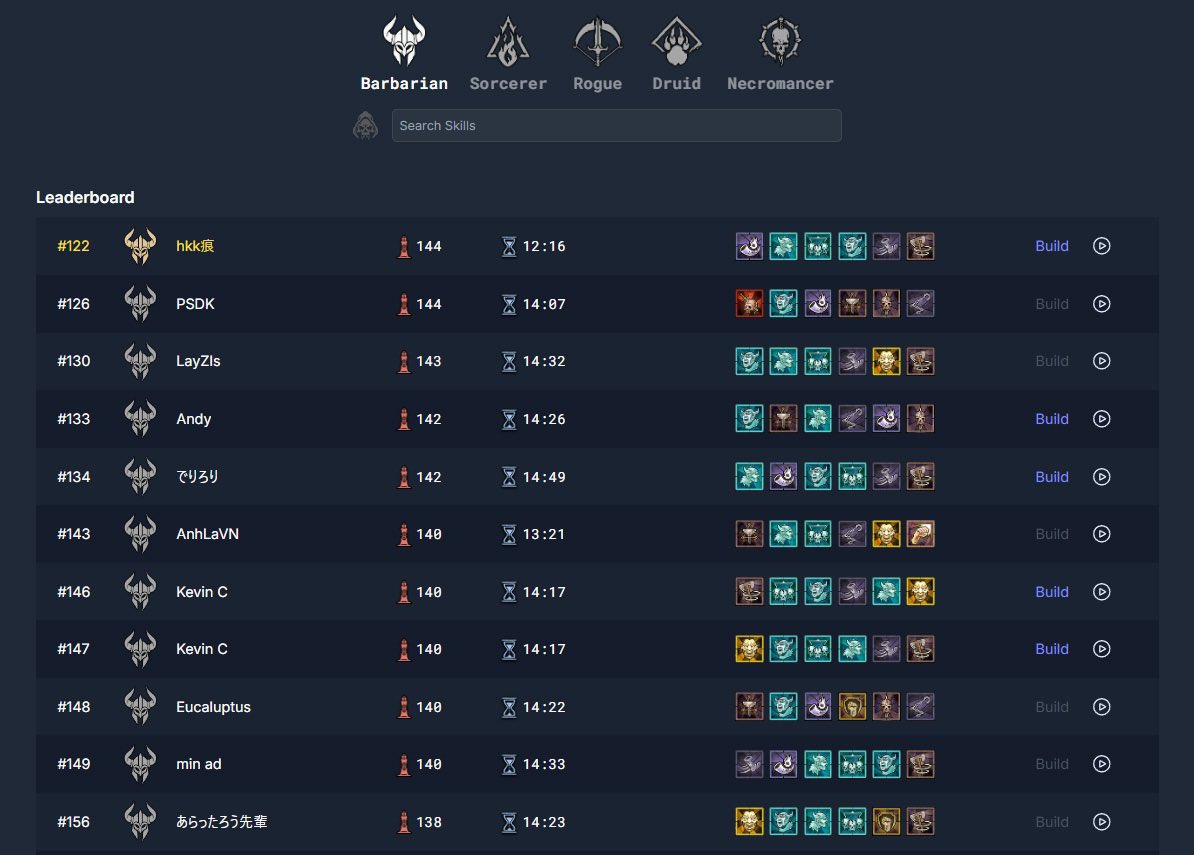
Task: Click the barbarian helmet icon beside LayZIs
Action: tap(140, 361)
